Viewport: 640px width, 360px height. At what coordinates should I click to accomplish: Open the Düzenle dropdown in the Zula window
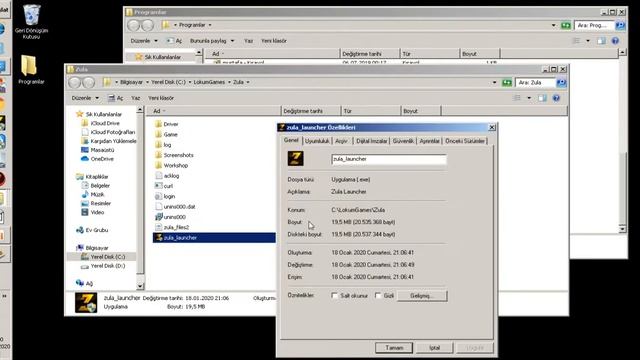click(85, 98)
